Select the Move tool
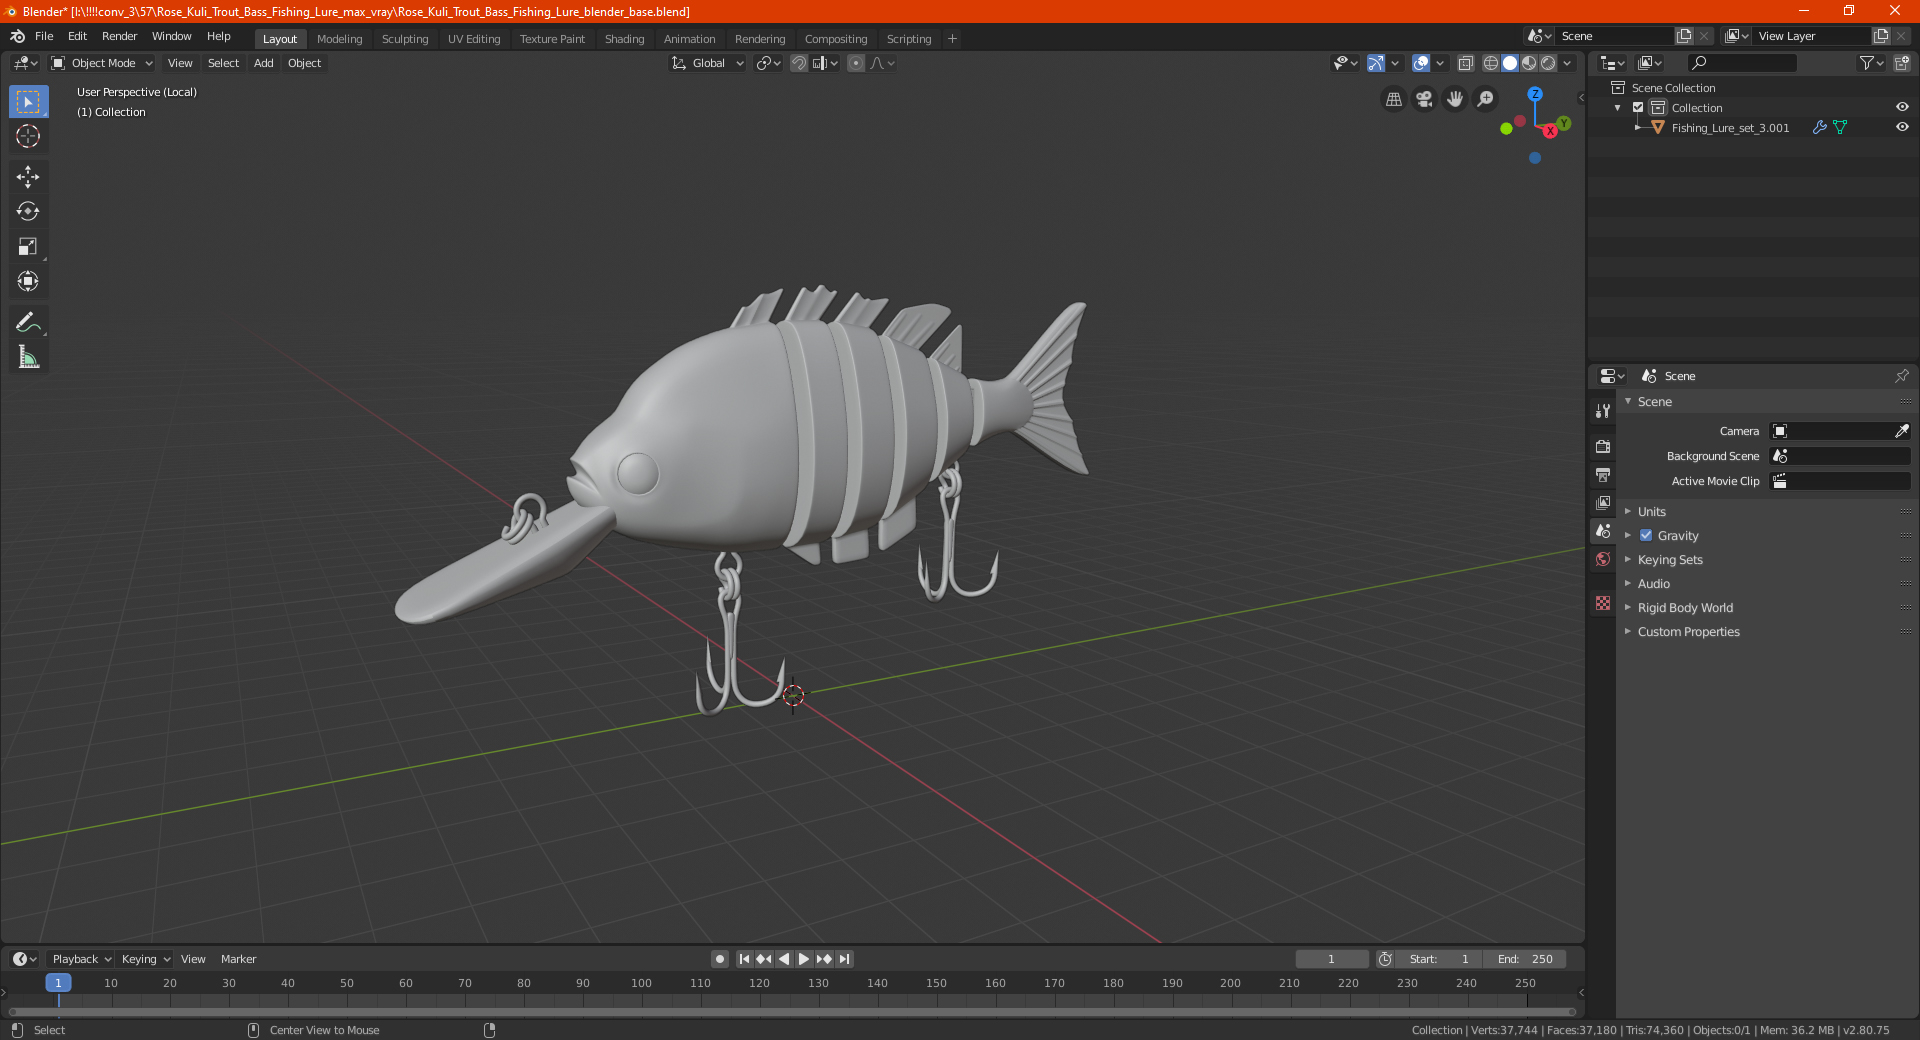This screenshot has width=1920, height=1040. [x=28, y=177]
